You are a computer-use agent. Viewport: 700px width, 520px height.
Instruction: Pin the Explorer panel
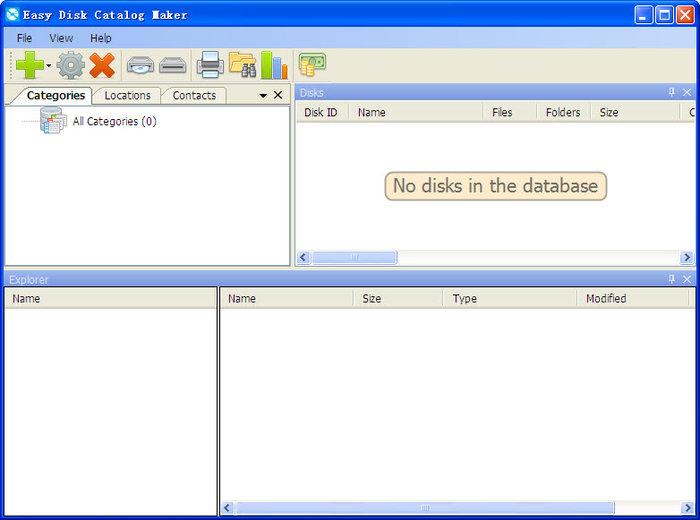pyautogui.click(x=671, y=279)
